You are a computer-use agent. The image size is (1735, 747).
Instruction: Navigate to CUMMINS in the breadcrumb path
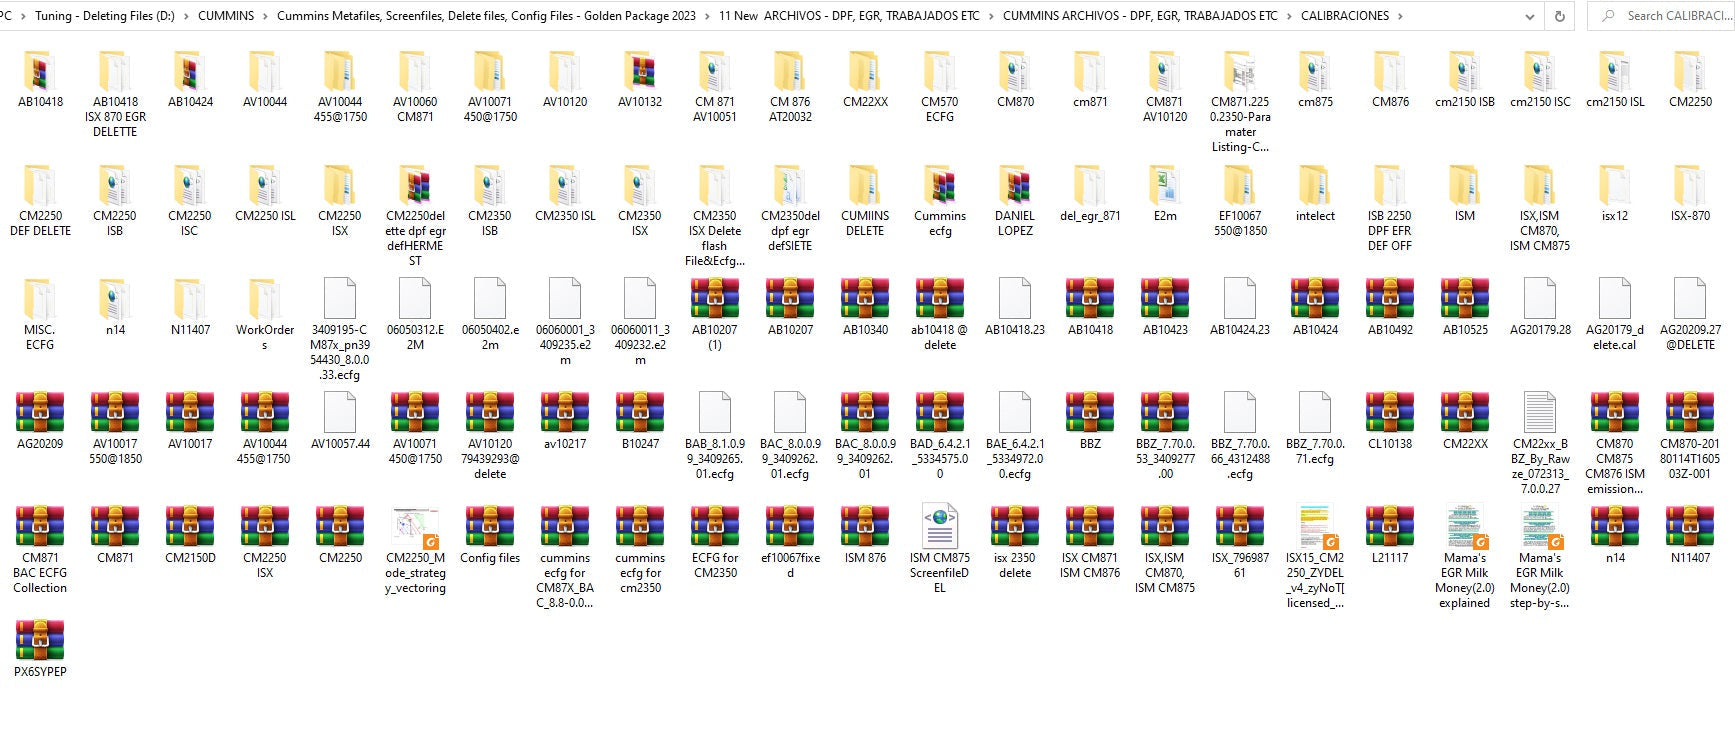pyautogui.click(x=226, y=16)
